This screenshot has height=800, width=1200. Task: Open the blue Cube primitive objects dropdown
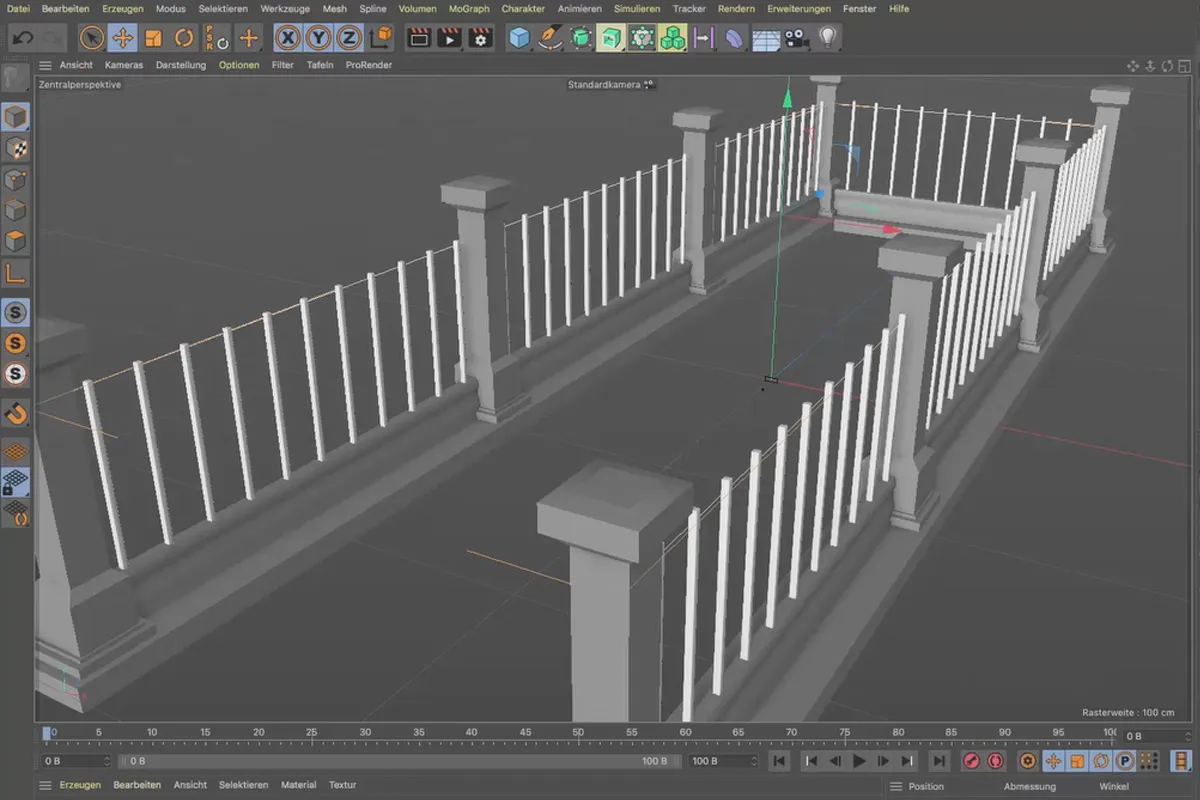pyautogui.click(x=519, y=38)
